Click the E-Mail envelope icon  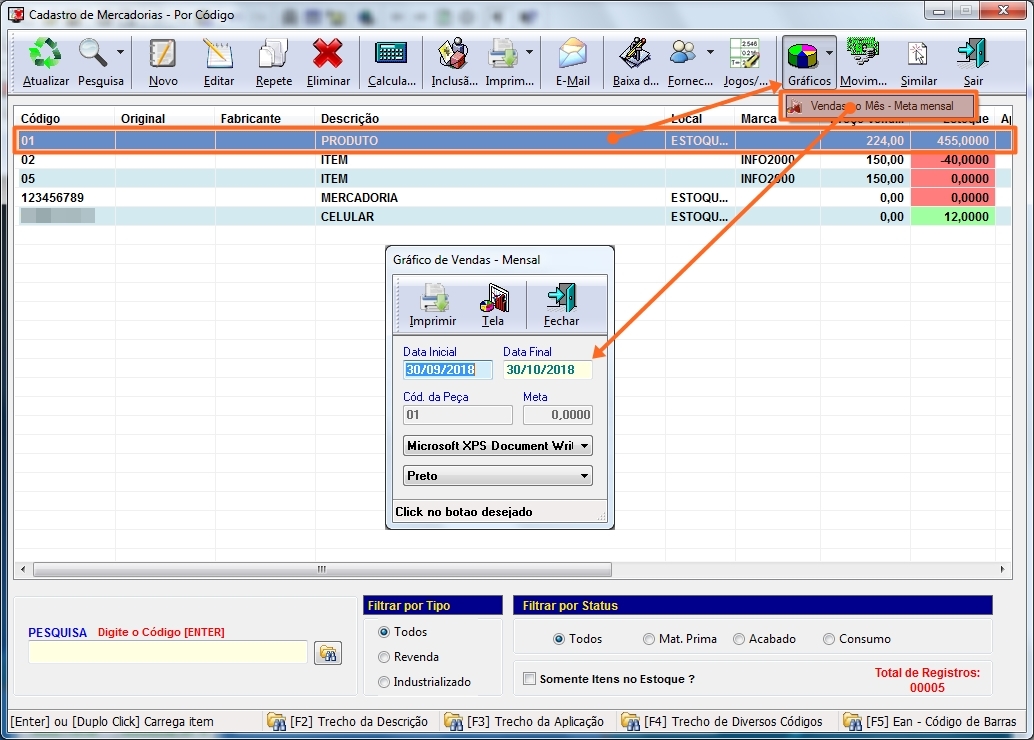572,55
